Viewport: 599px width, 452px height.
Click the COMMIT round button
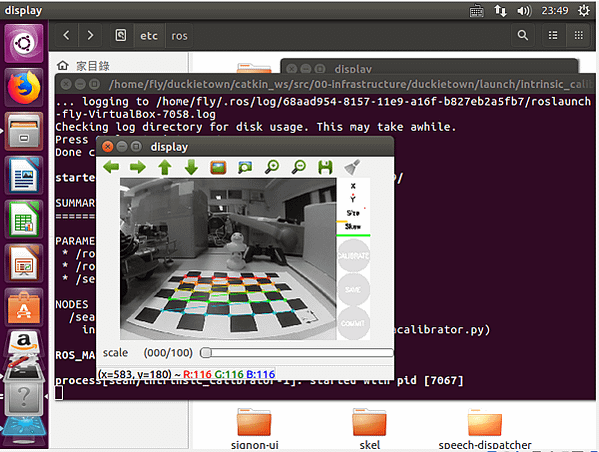(x=353, y=323)
